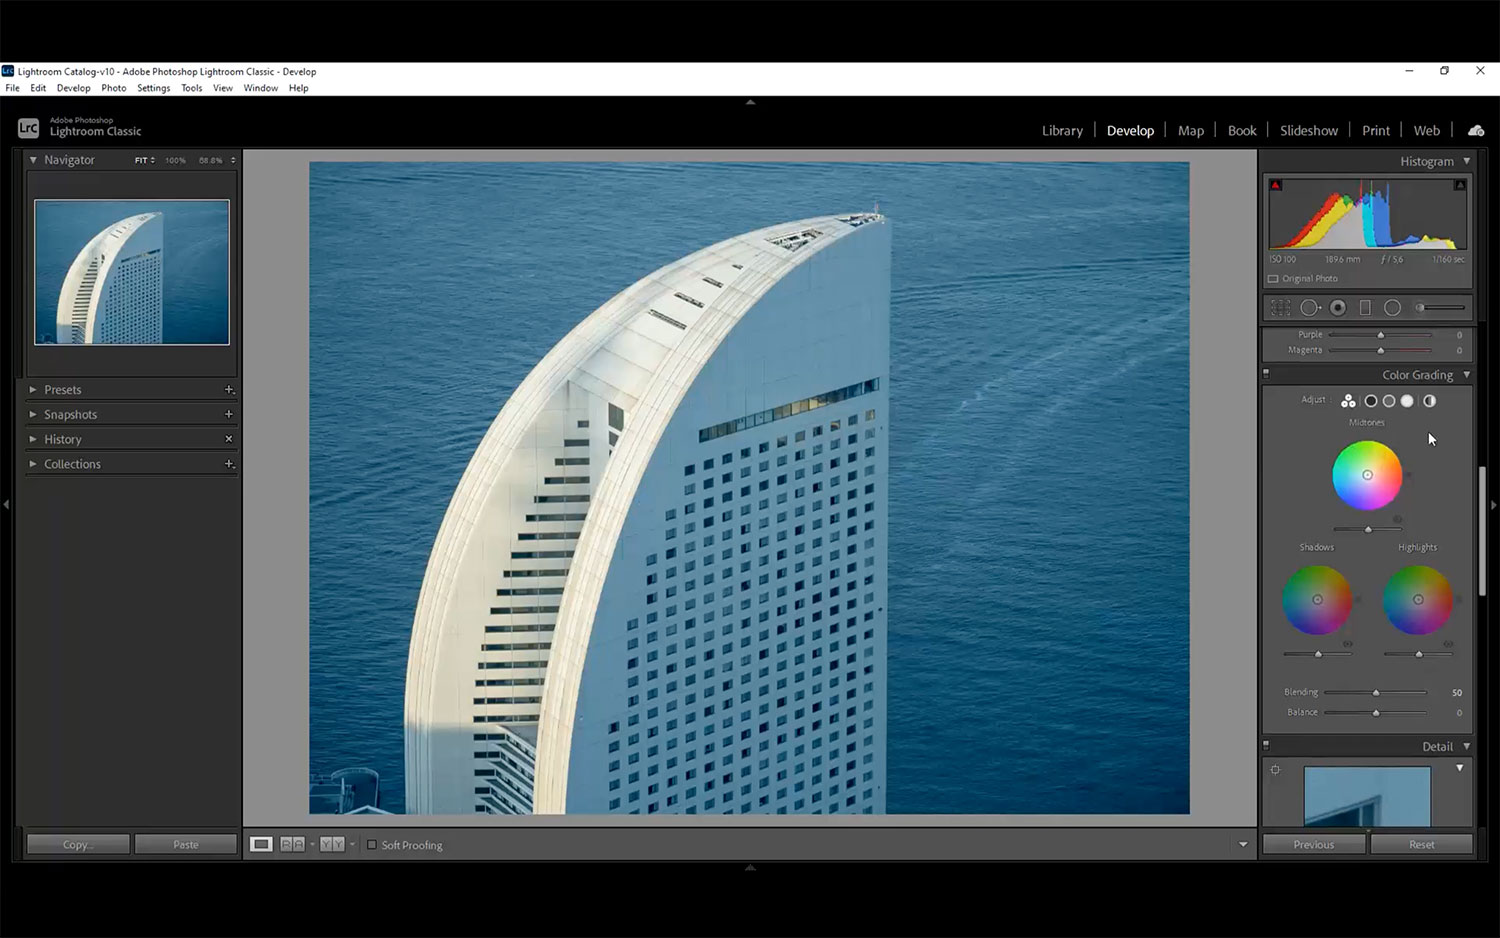The width and height of the screenshot is (1500, 938).
Task: Select the Red Eye Correction tool
Action: [x=1338, y=308]
